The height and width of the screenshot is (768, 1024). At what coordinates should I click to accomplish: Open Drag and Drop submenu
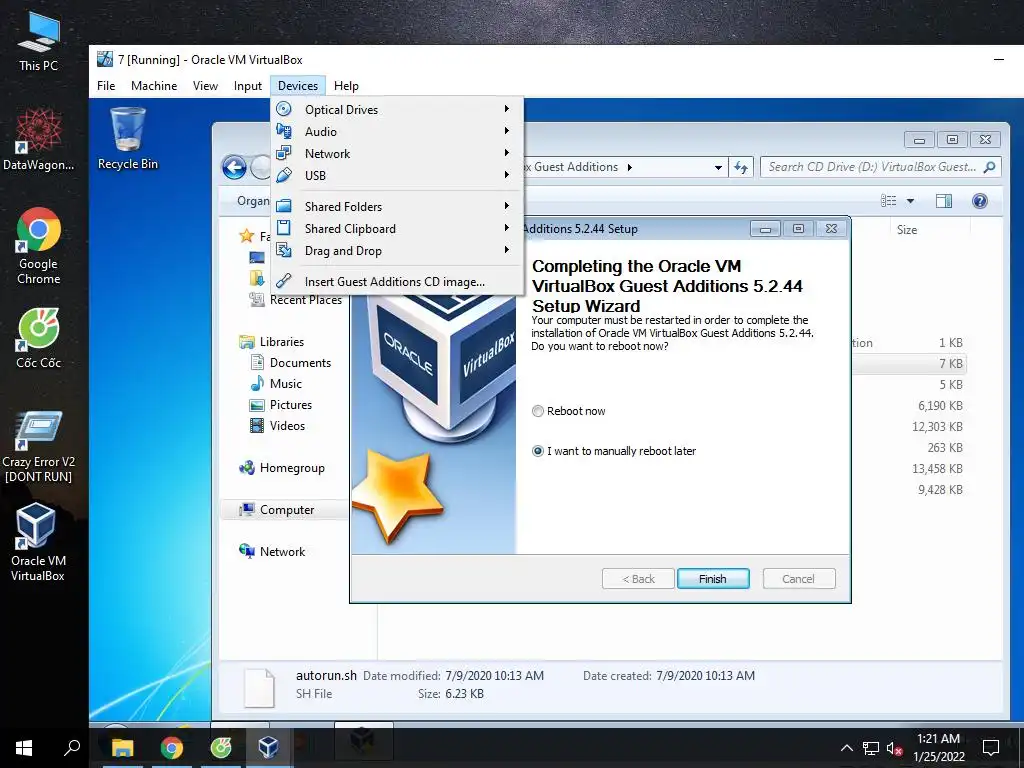[396, 251]
